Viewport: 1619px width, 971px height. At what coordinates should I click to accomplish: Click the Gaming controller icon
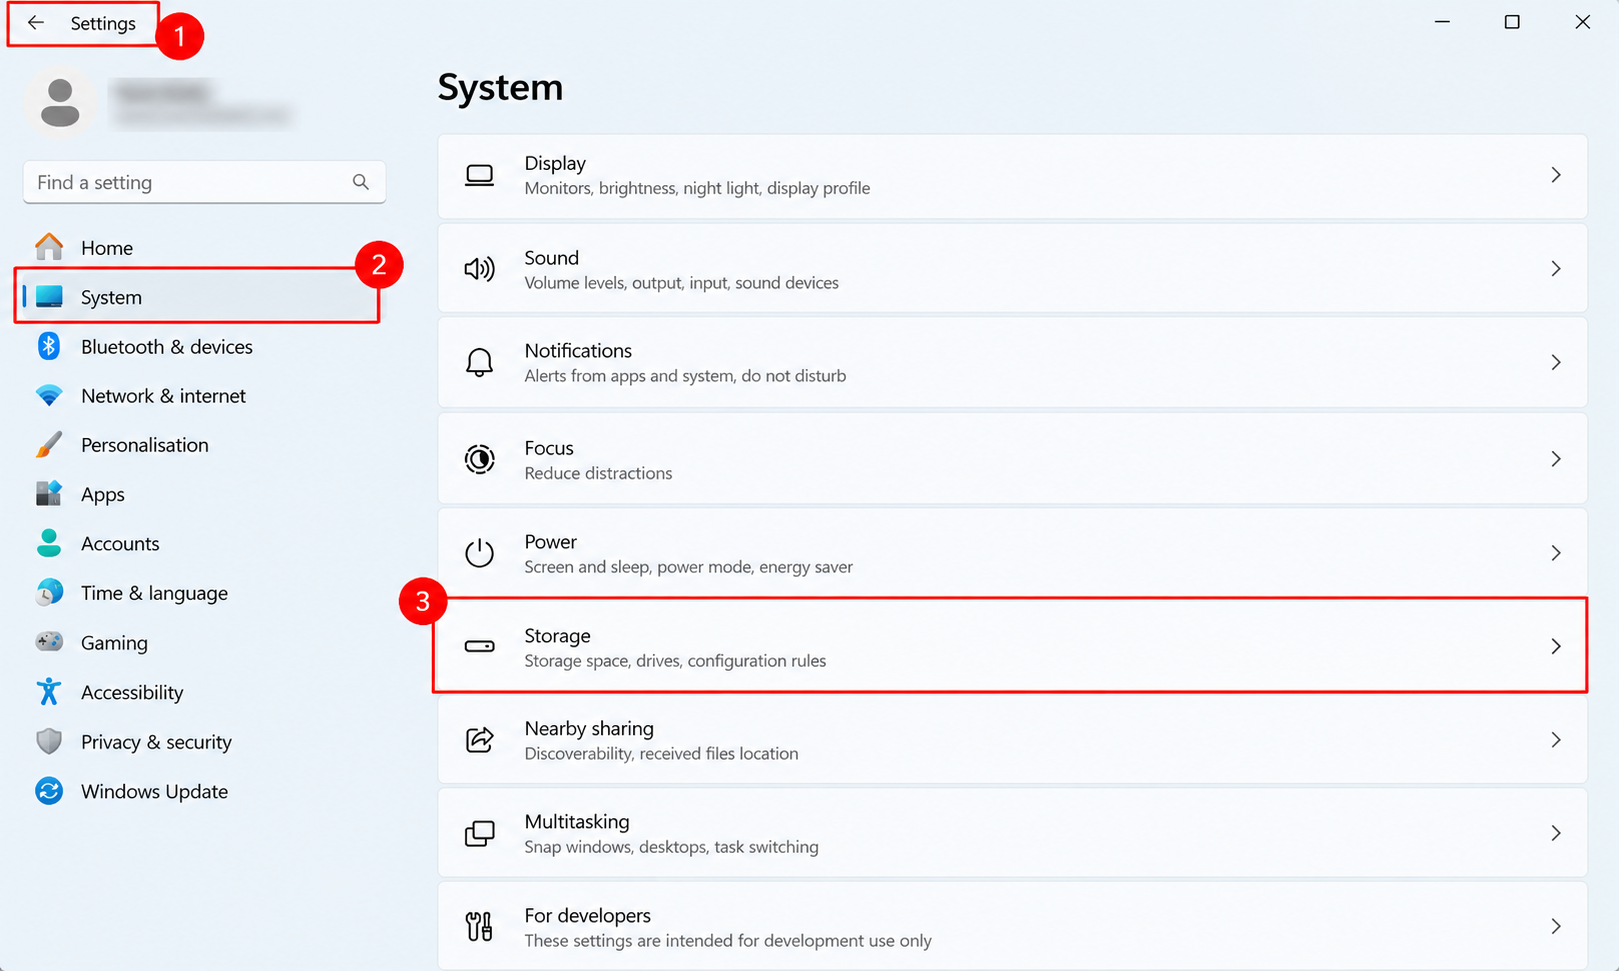(49, 641)
